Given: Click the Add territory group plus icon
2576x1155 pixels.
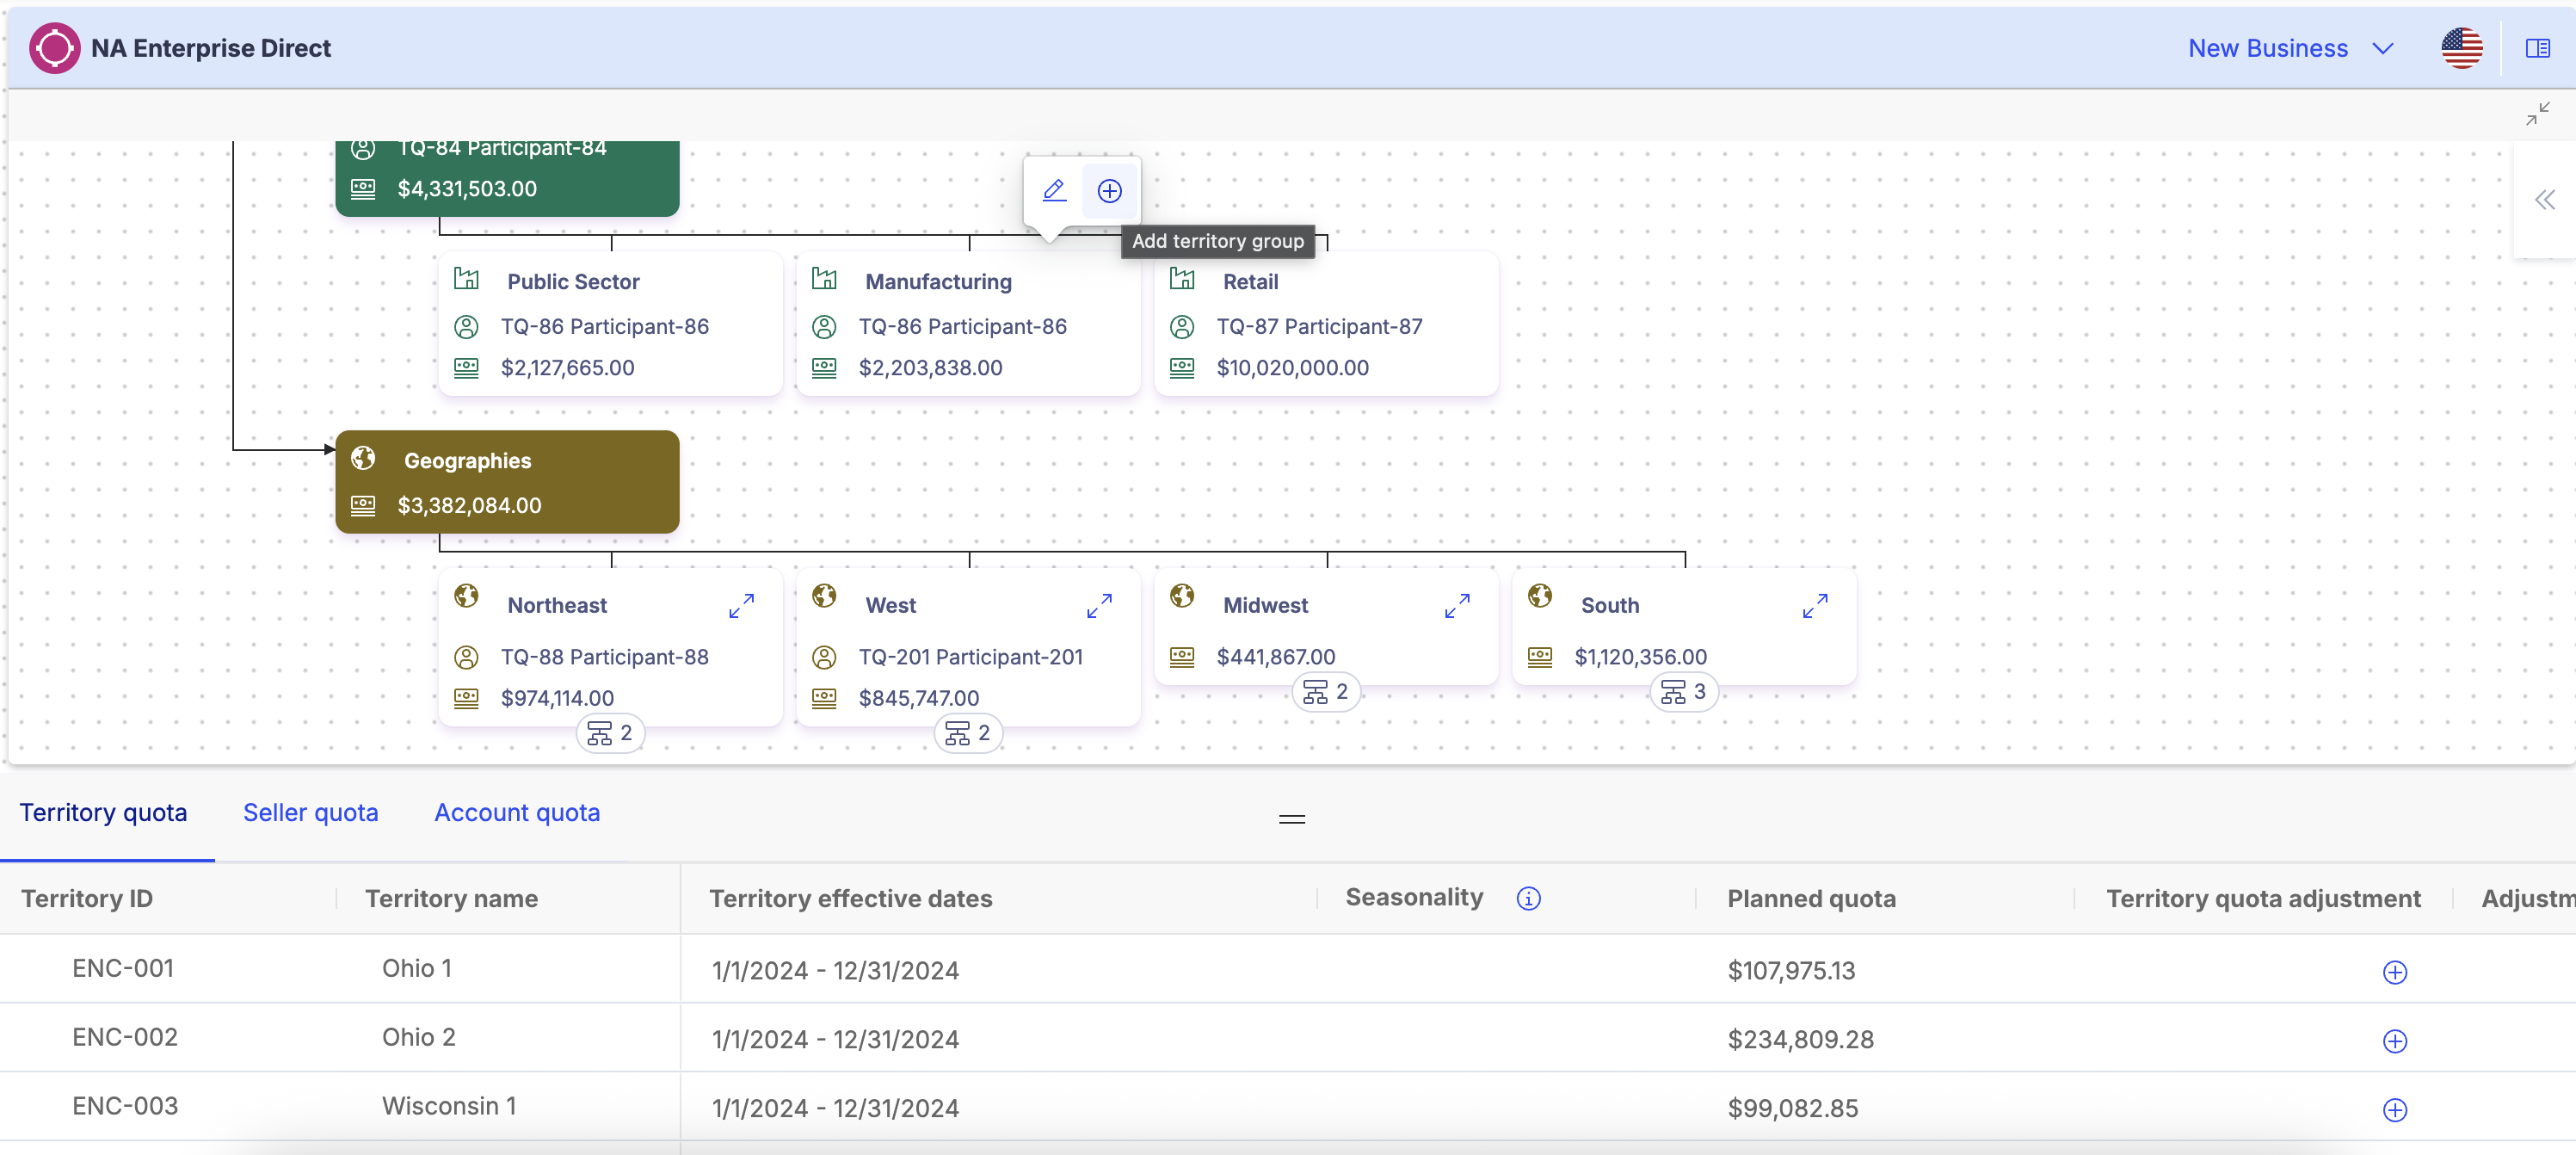Looking at the screenshot, I should tap(1109, 191).
